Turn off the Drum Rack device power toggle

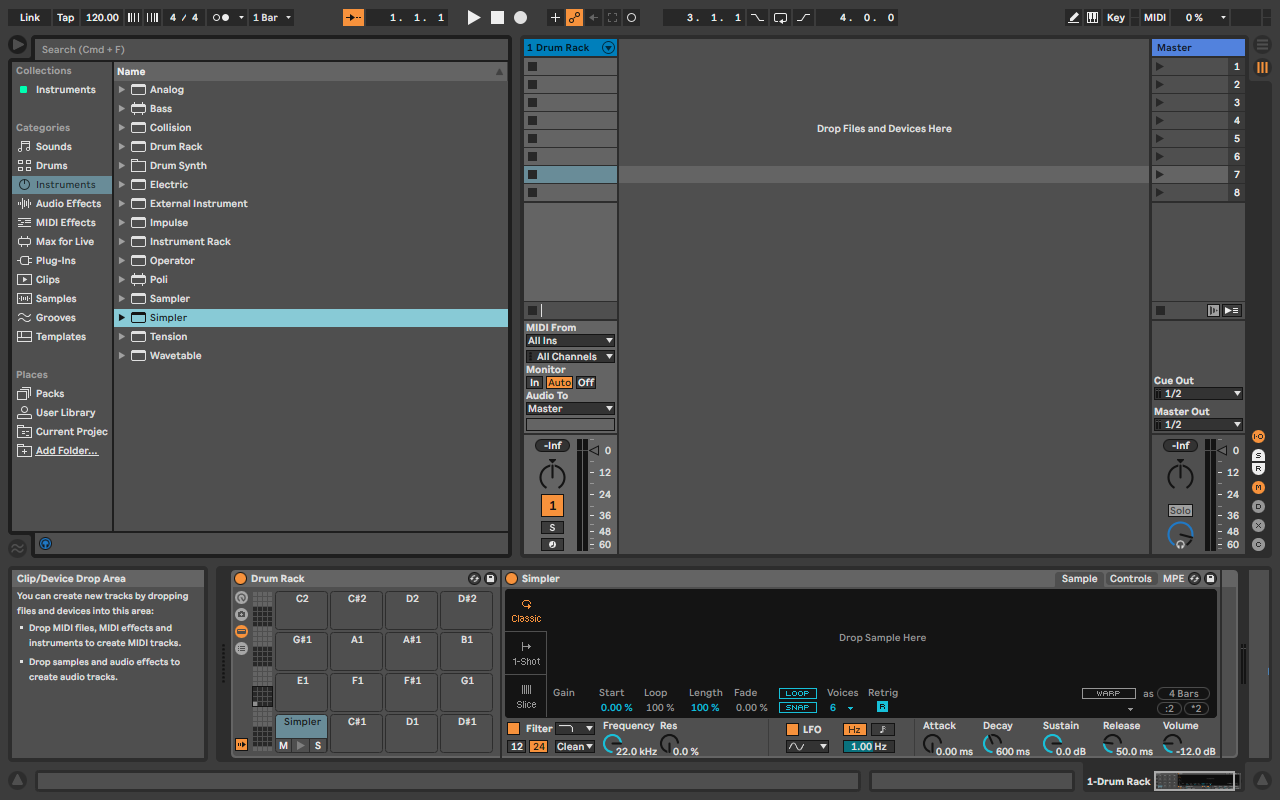[x=239, y=578]
